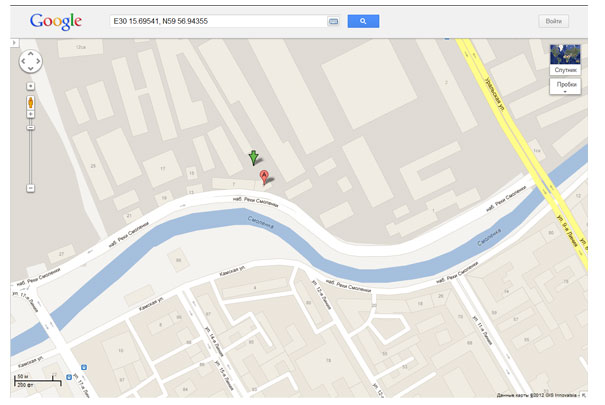Pan the map left with the arrow
The width and height of the screenshot is (605, 405).
pyautogui.click(x=24, y=61)
